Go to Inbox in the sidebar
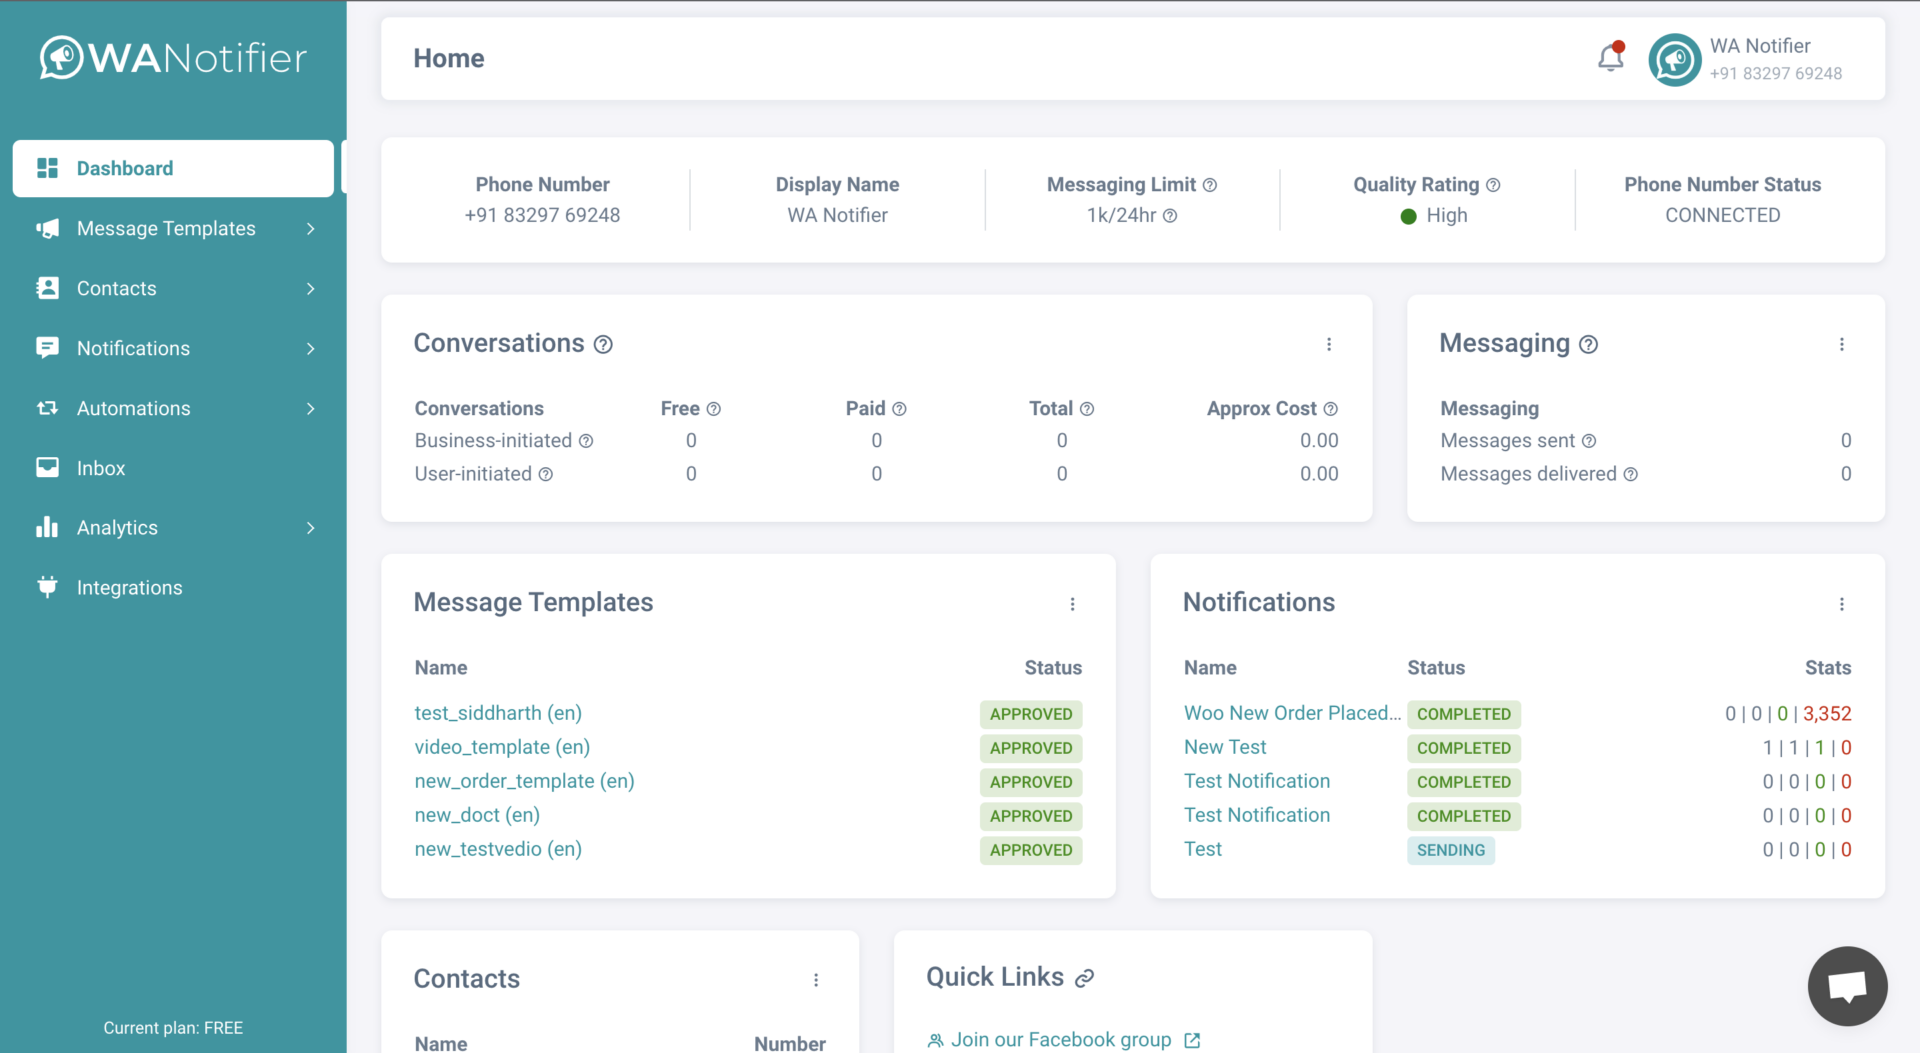Image resolution: width=1920 pixels, height=1053 pixels. (101, 468)
